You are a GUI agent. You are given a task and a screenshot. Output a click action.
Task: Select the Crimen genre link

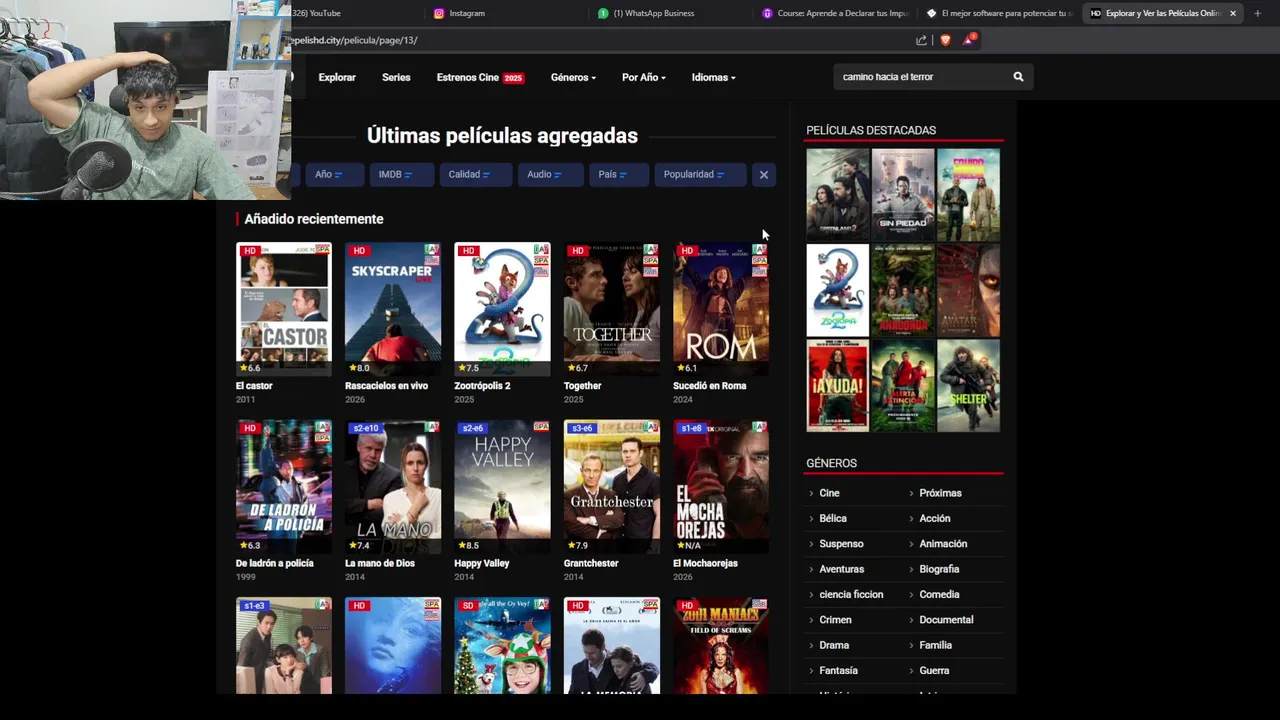[x=835, y=620]
